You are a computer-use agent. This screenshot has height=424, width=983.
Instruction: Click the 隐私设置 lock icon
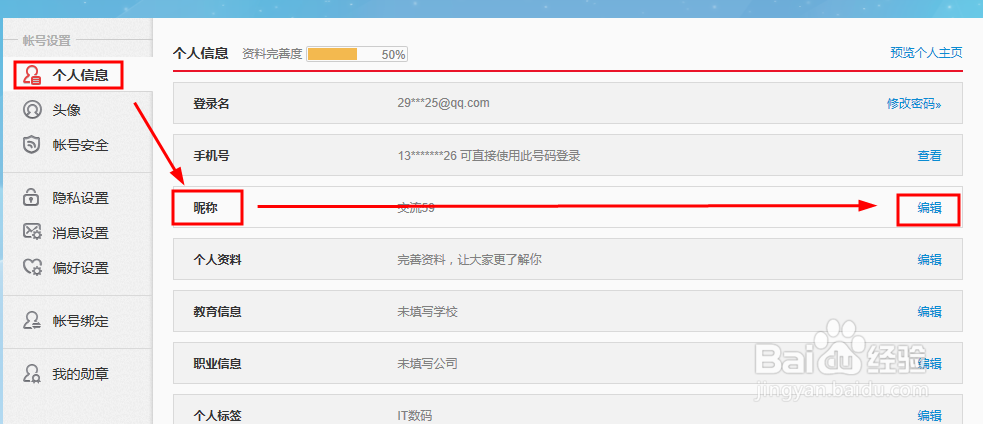pyautogui.click(x=31, y=198)
